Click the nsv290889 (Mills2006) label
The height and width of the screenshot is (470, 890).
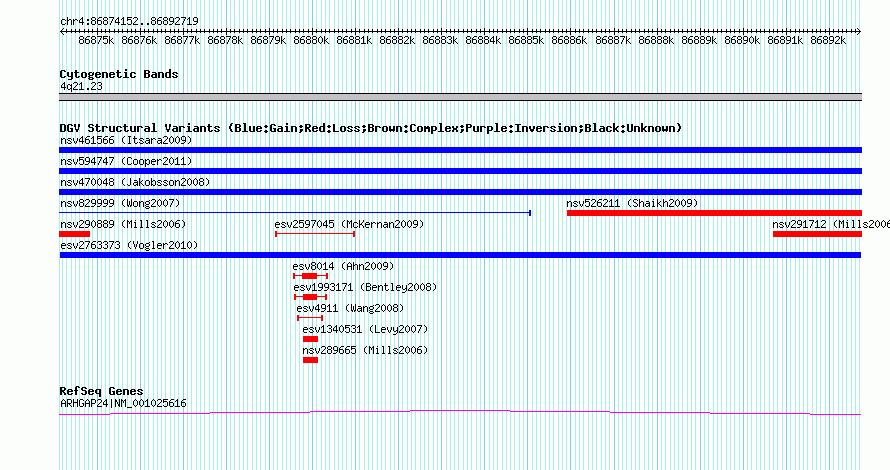123,224
